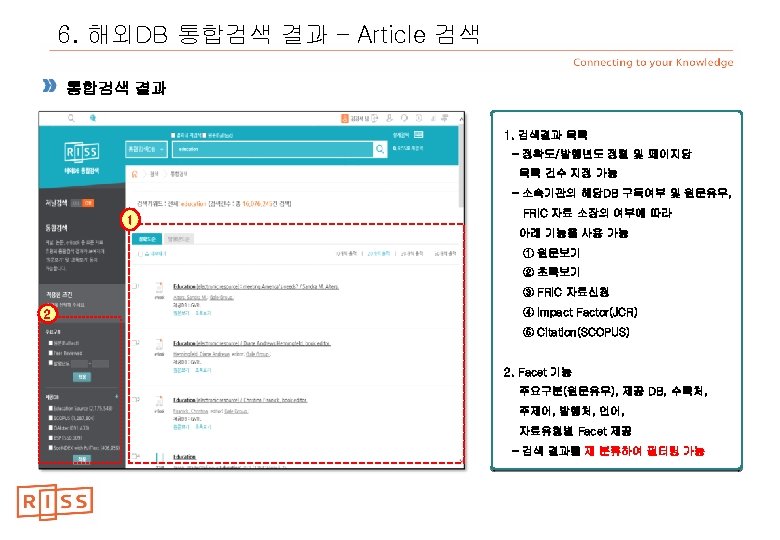780x540 pixels.
Task: Open the Education title by Diane Andrews Henningfeld
Action: pyautogui.click(x=251, y=343)
